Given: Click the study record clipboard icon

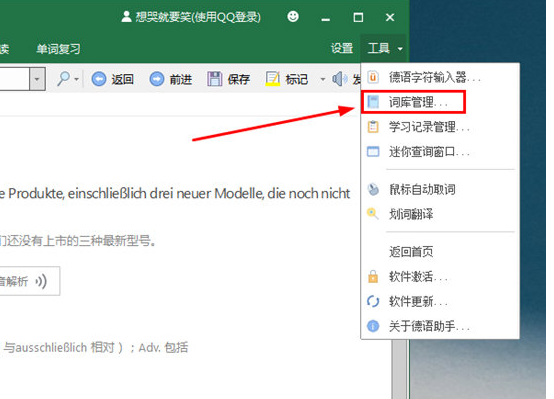Looking at the screenshot, I should (373, 127).
